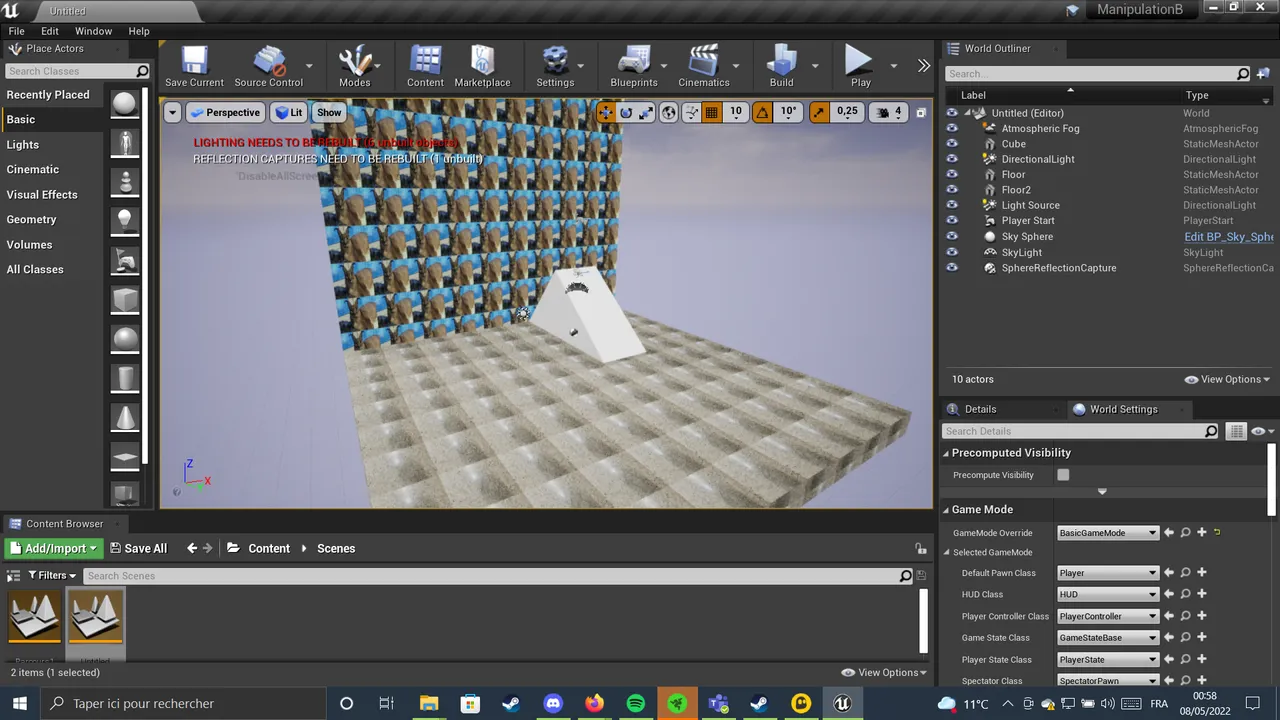Select the rotate gizmo mode in the viewport
The width and height of the screenshot is (1280, 720).
click(x=626, y=112)
